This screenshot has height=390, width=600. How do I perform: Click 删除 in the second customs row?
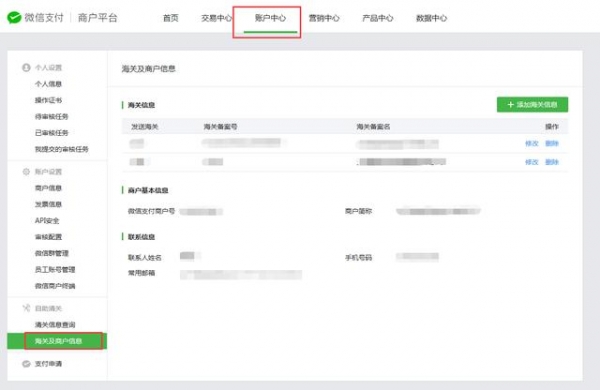[x=552, y=162]
